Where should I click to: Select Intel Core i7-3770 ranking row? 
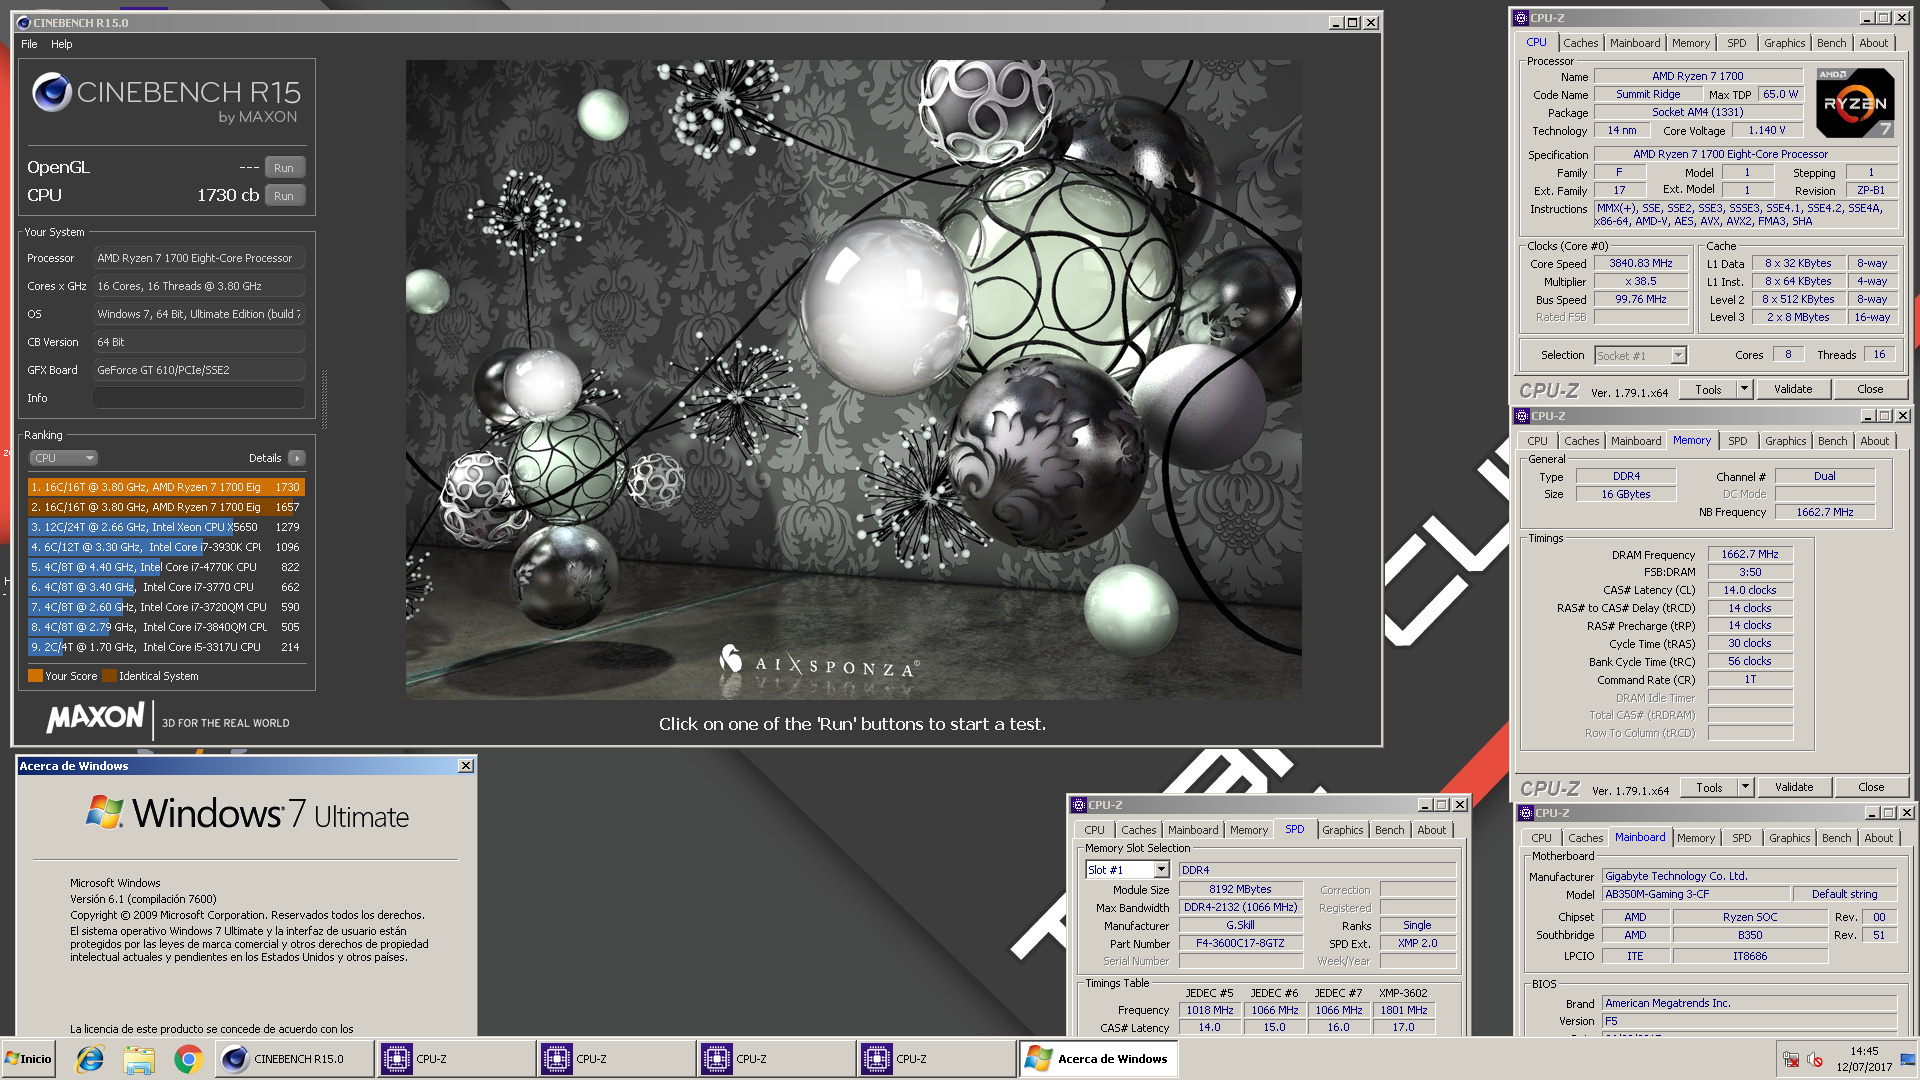166,587
